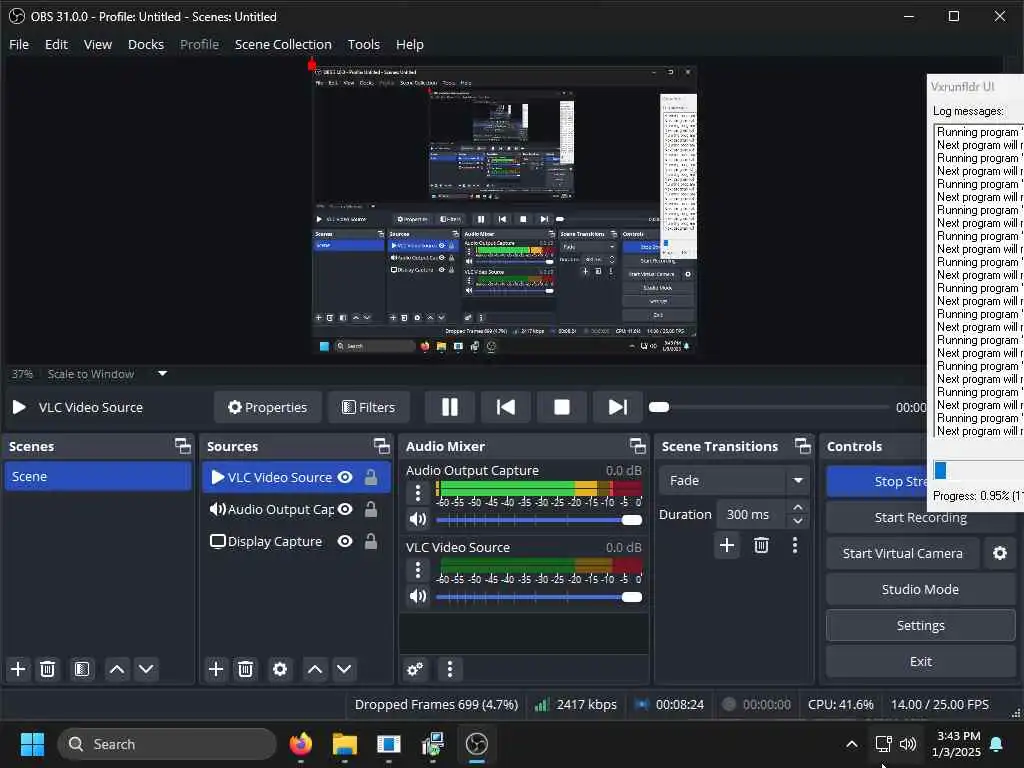Toggle lock on VLC Video Source
Viewport: 1024px width, 768px height.
(x=371, y=477)
